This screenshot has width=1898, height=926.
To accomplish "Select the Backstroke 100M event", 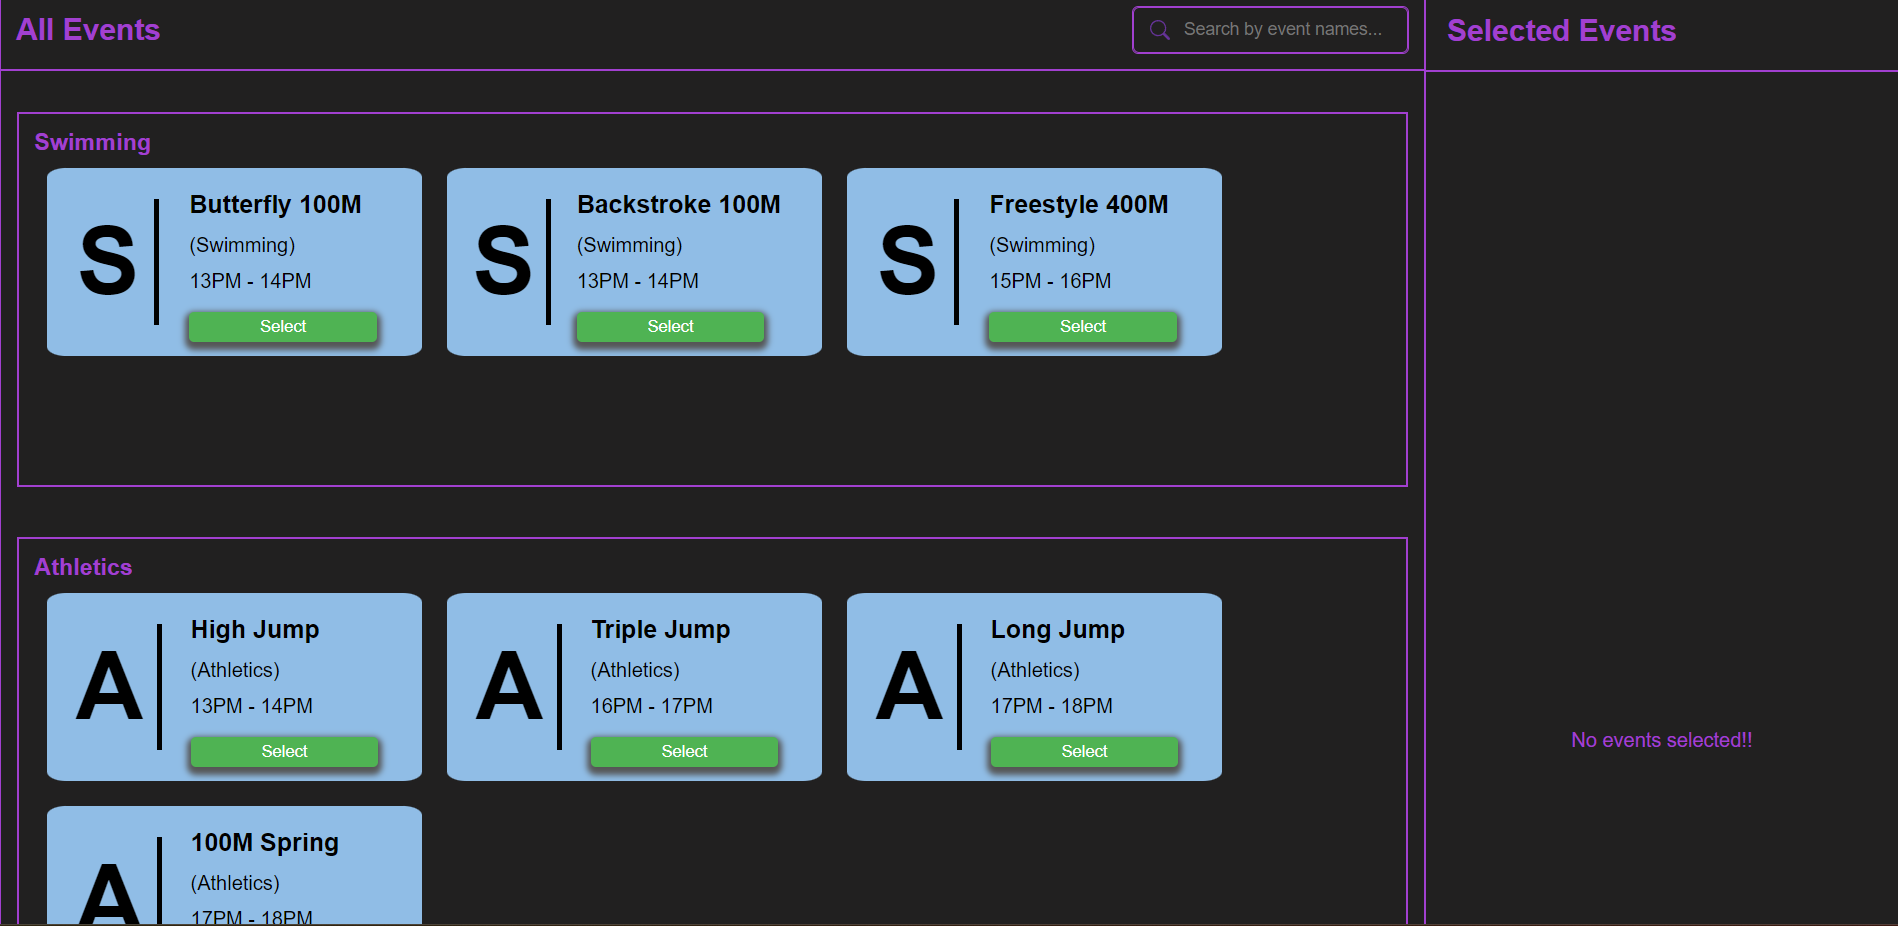I will click(670, 327).
